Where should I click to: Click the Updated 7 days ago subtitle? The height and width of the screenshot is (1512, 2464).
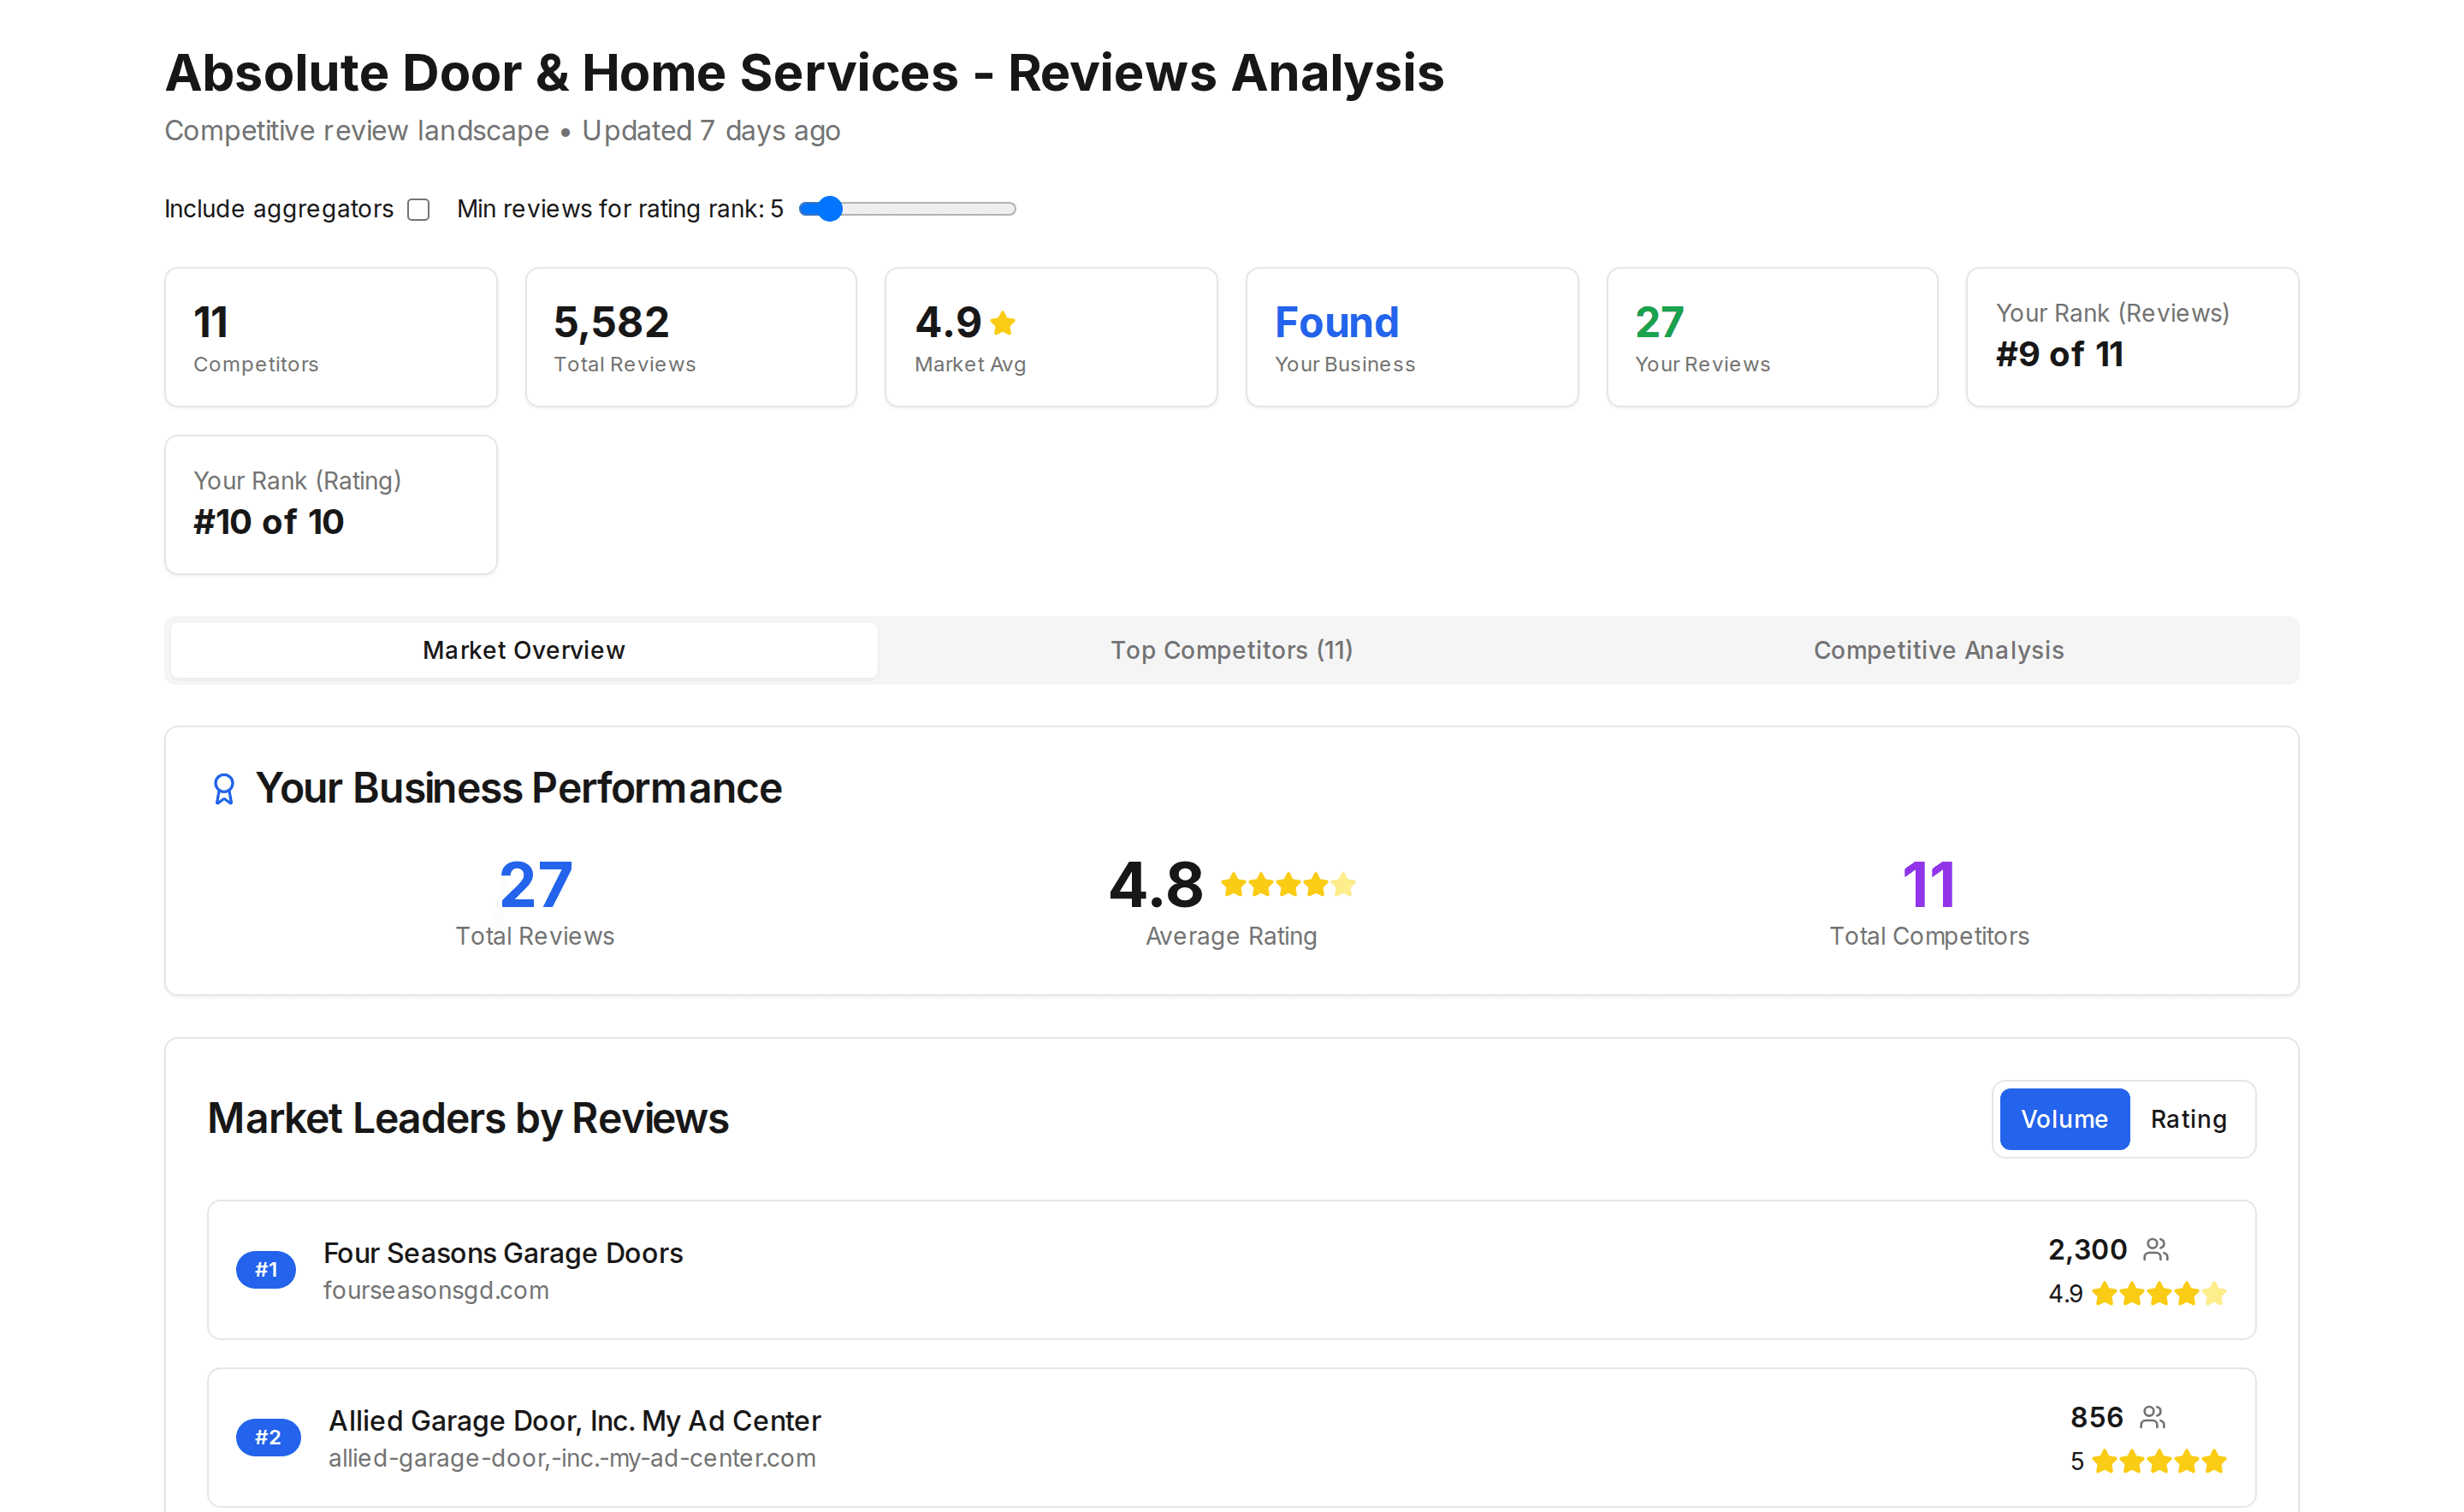click(711, 131)
